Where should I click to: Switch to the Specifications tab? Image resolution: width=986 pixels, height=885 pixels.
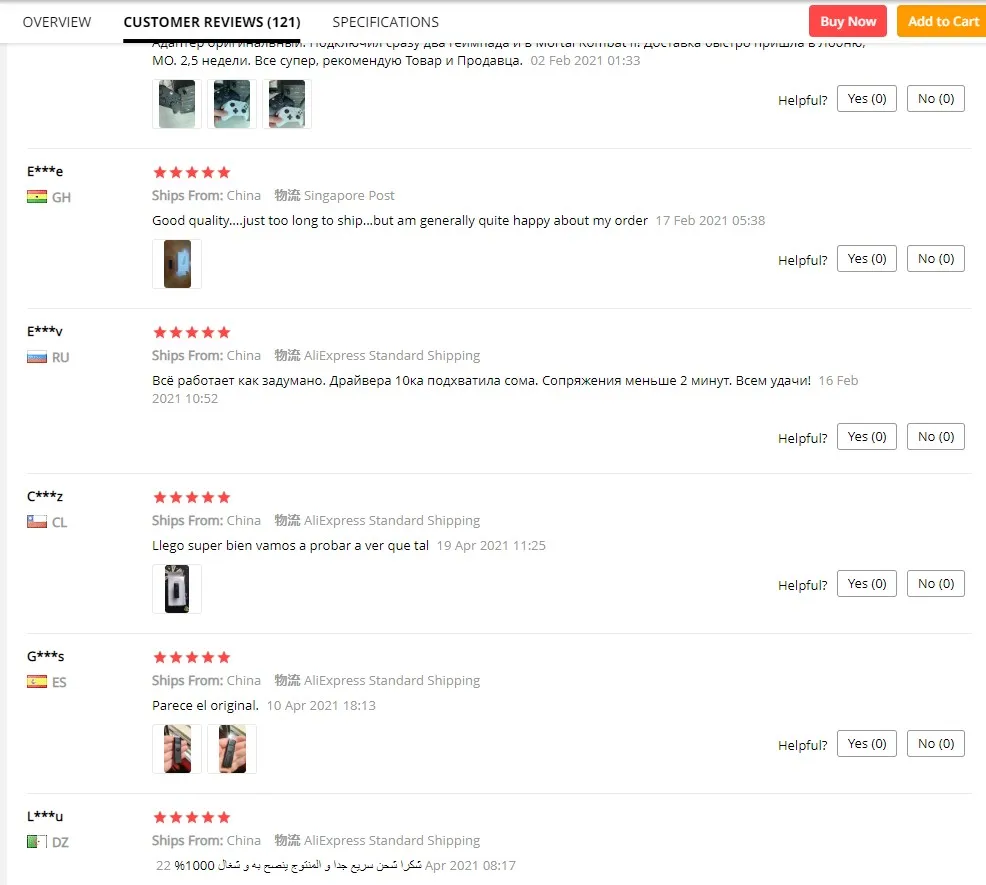(x=385, y=22)
